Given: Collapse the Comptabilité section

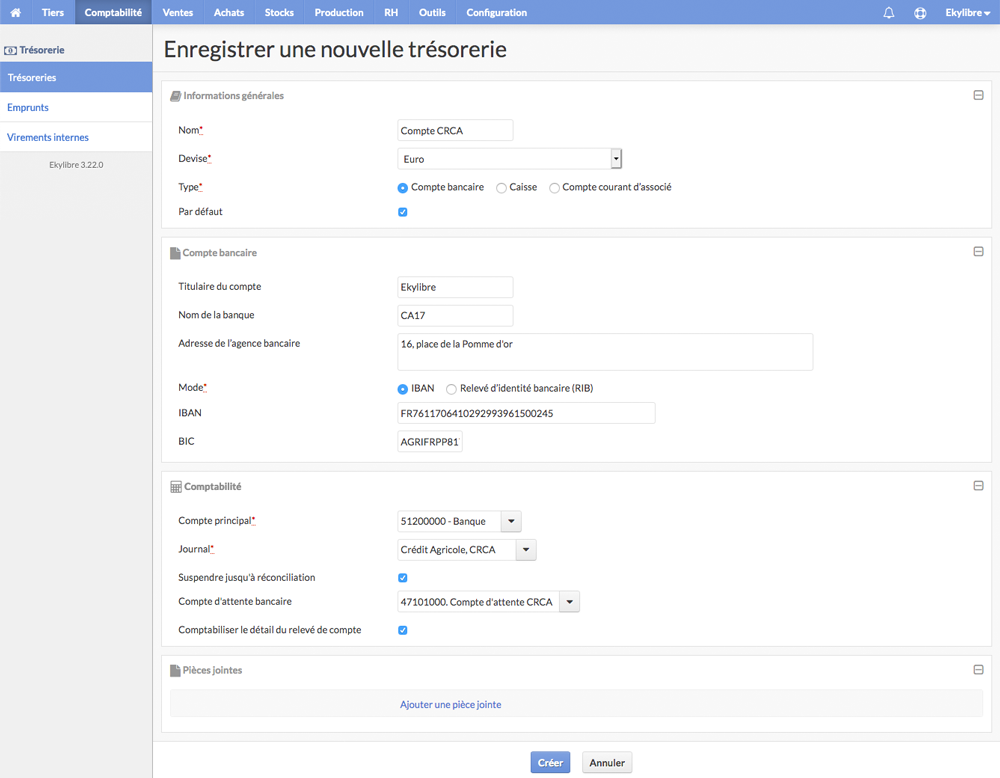Looking at the screenshot, I should coord(978,486).
